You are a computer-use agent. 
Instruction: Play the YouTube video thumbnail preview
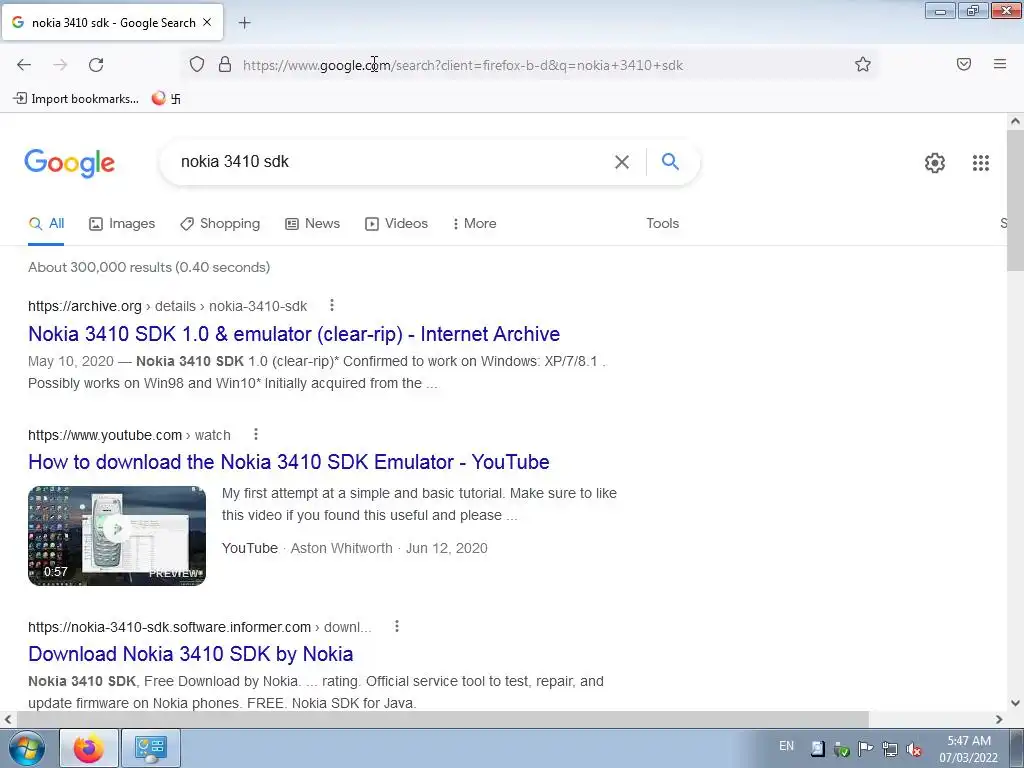(x=117, y=536)
